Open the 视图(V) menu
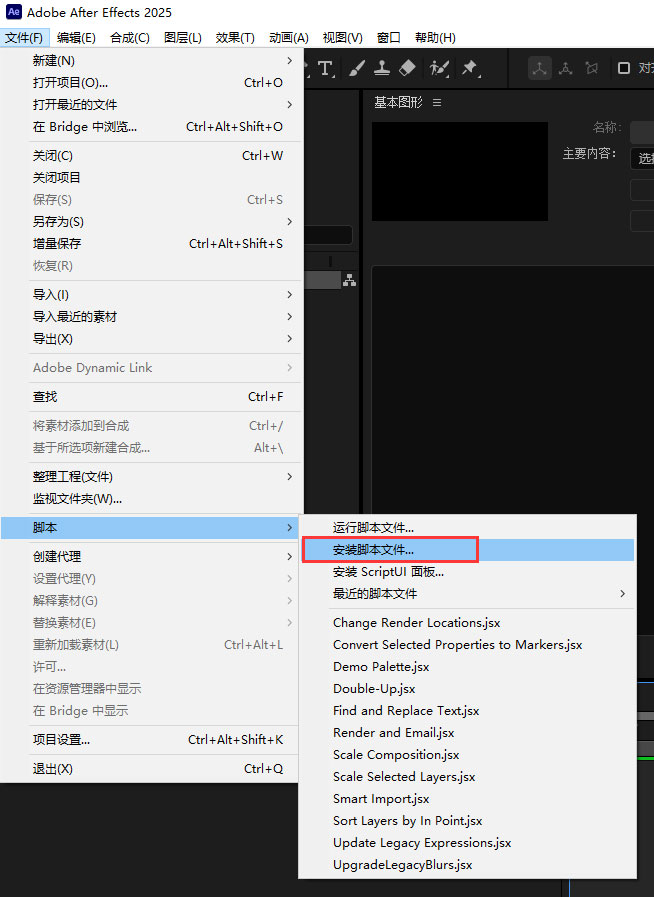 click(343, 38)
